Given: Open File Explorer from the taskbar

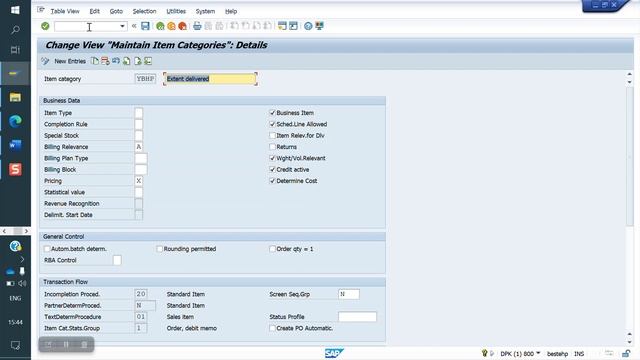Looking at the screenshot, I should [x=15, y=97].
